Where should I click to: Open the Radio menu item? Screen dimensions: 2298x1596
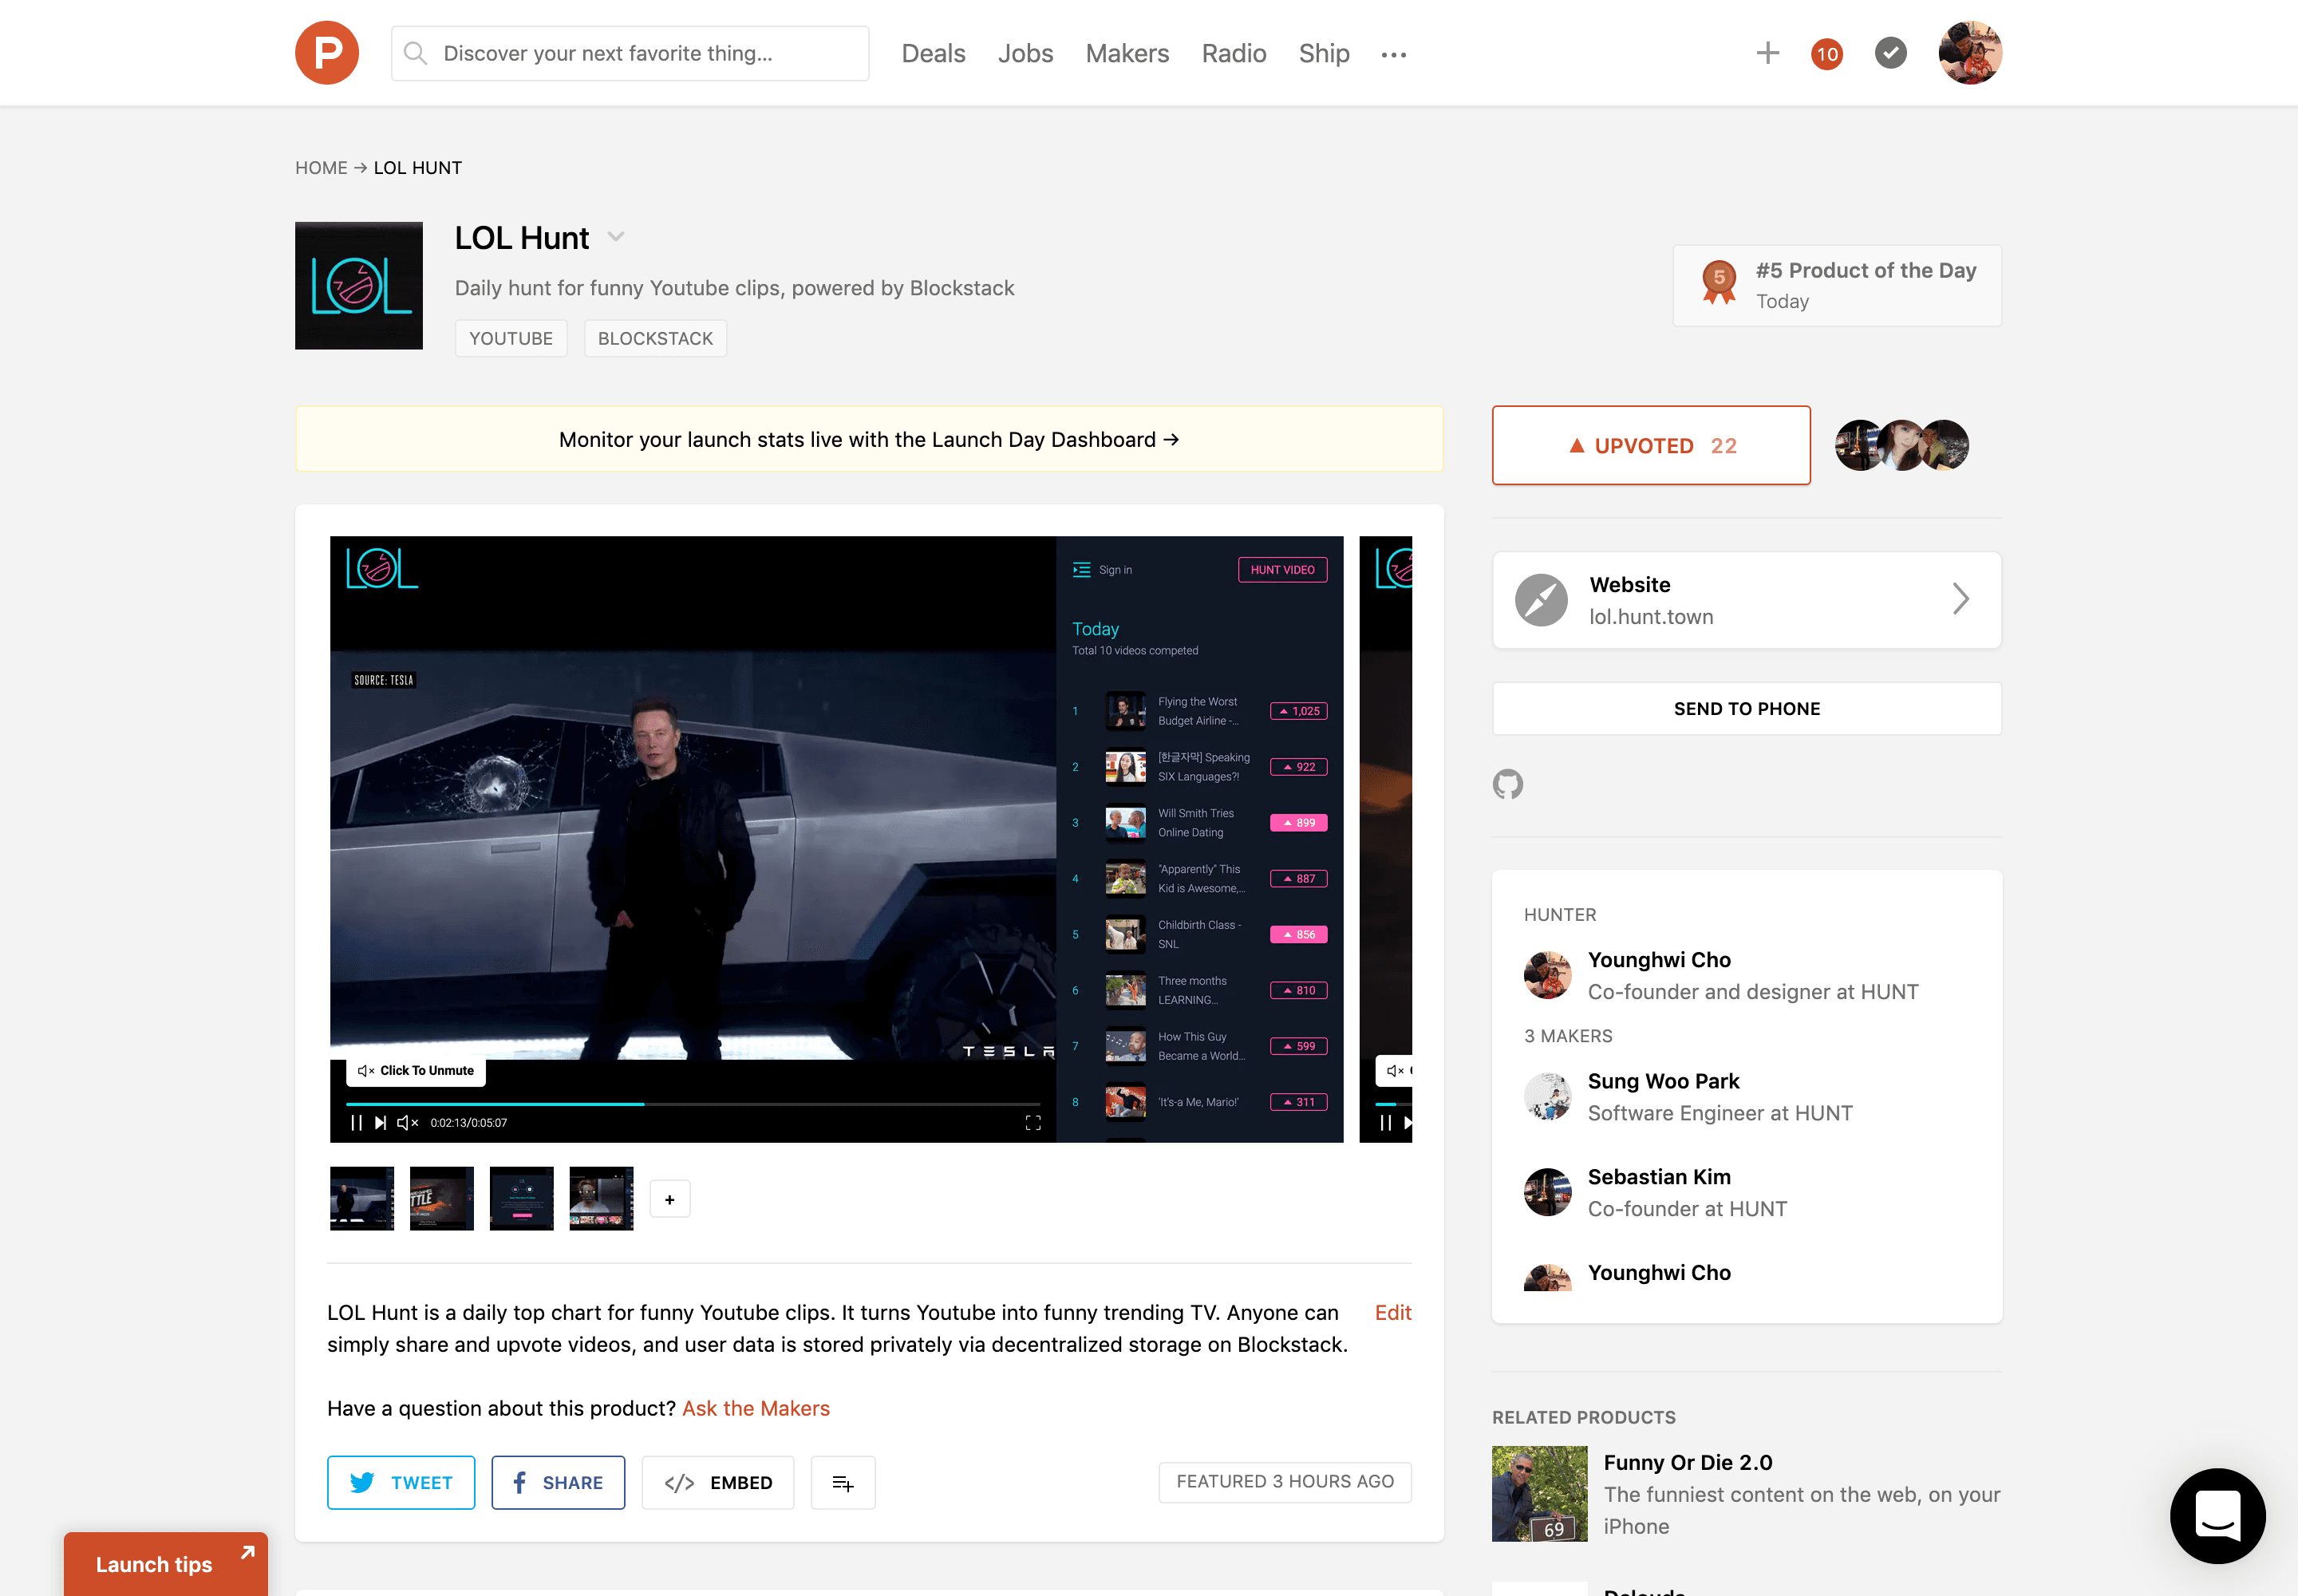tap(1234, 53)
